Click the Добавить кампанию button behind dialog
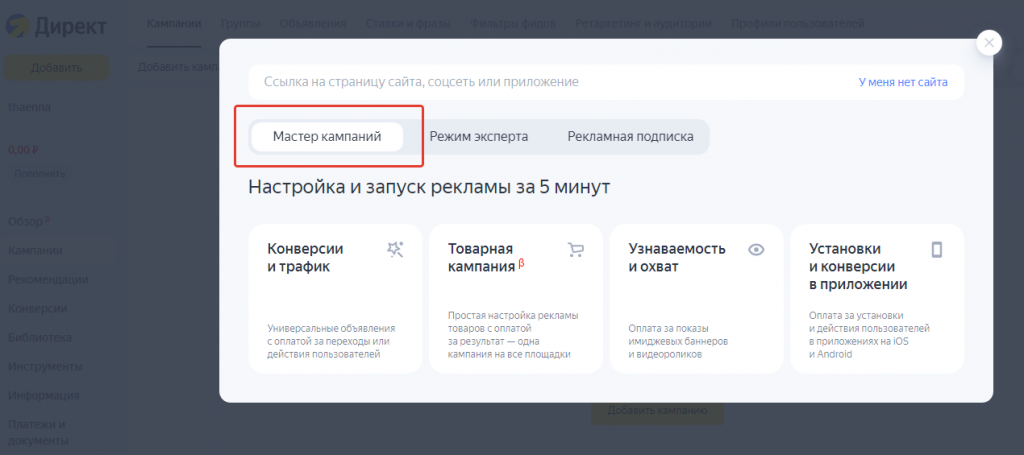Viewport: 1024px width, 455px height. (x=658, y=411)
